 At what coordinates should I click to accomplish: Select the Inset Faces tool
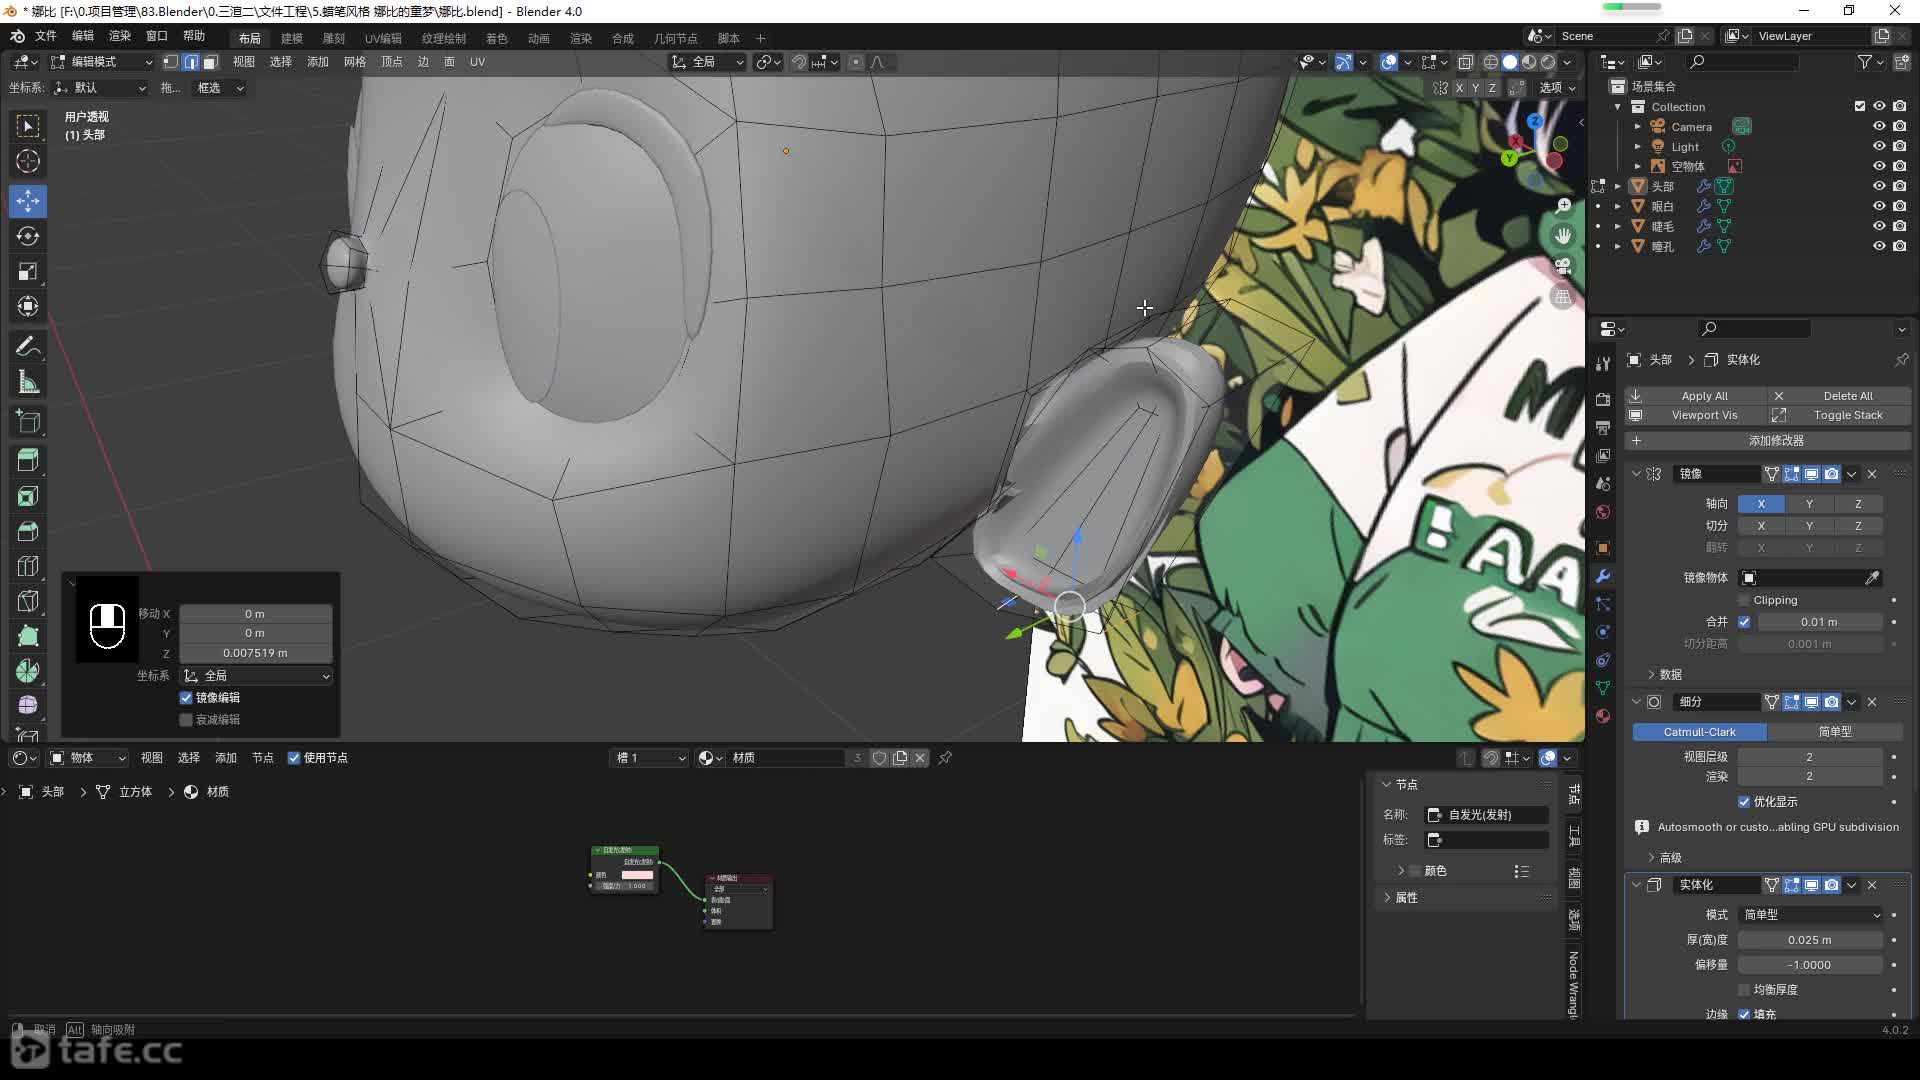click(28, 496)
